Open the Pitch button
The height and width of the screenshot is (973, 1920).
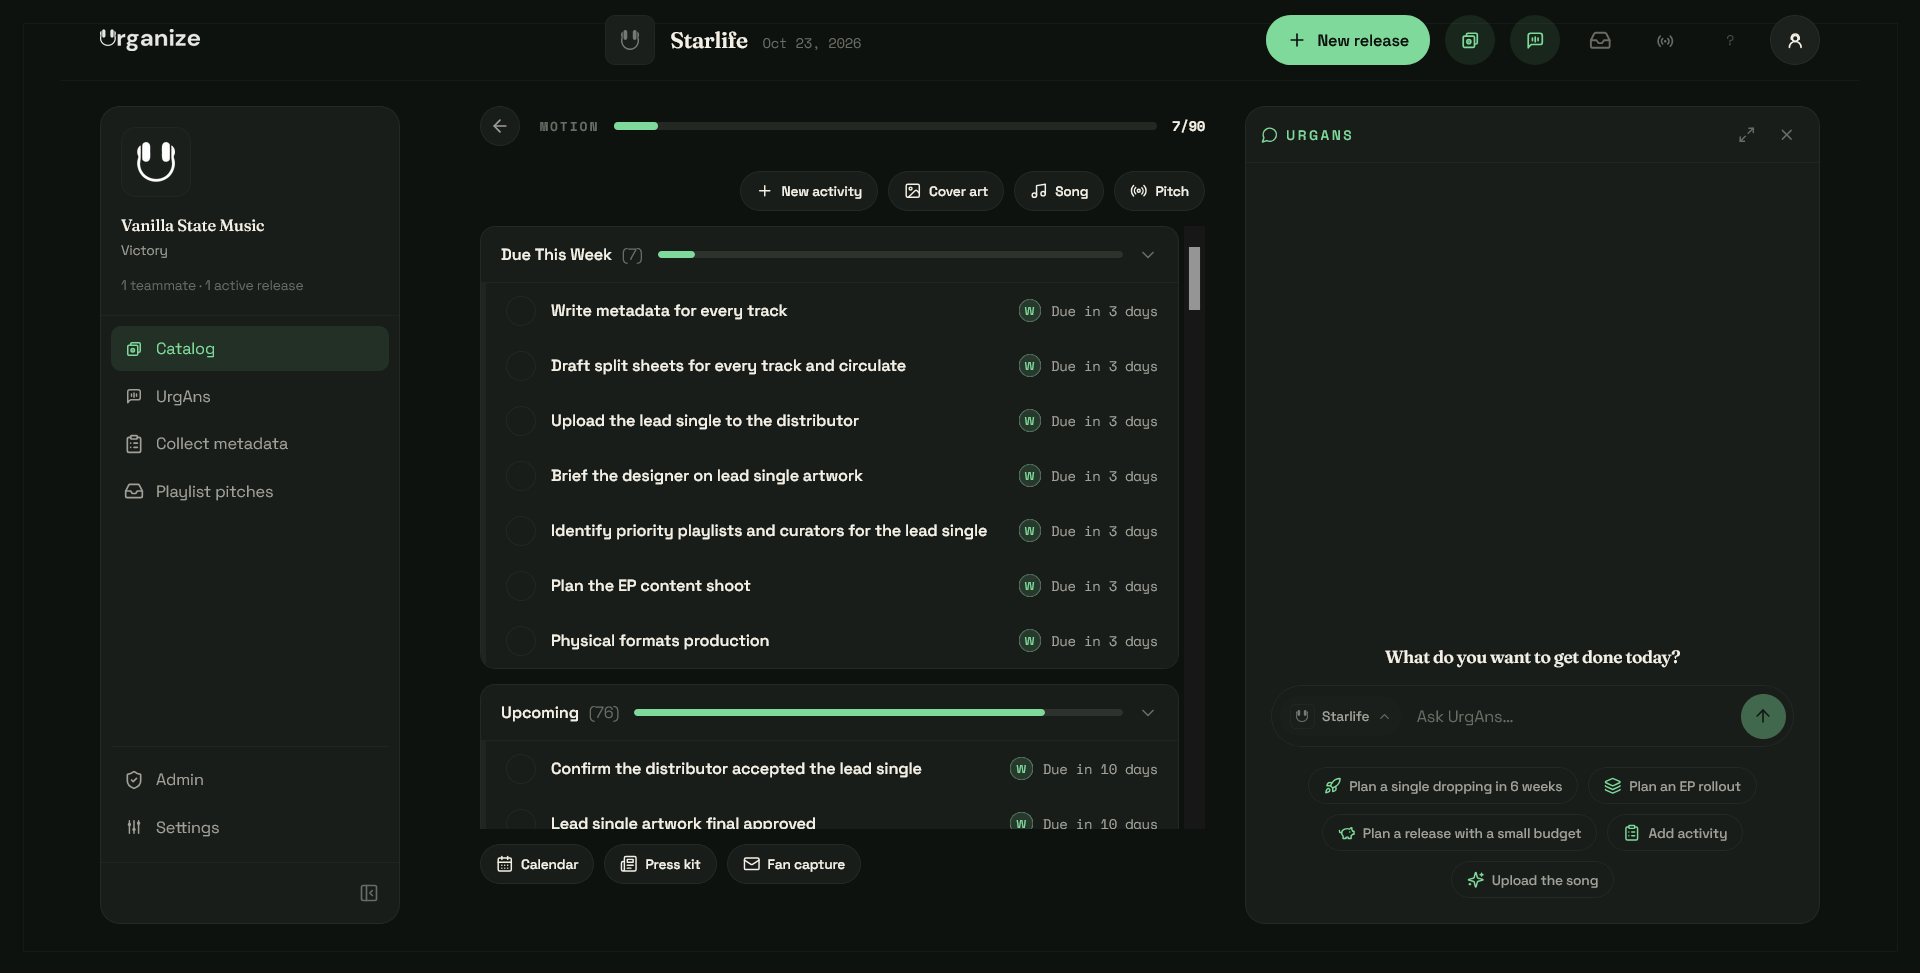point(1159,191)
